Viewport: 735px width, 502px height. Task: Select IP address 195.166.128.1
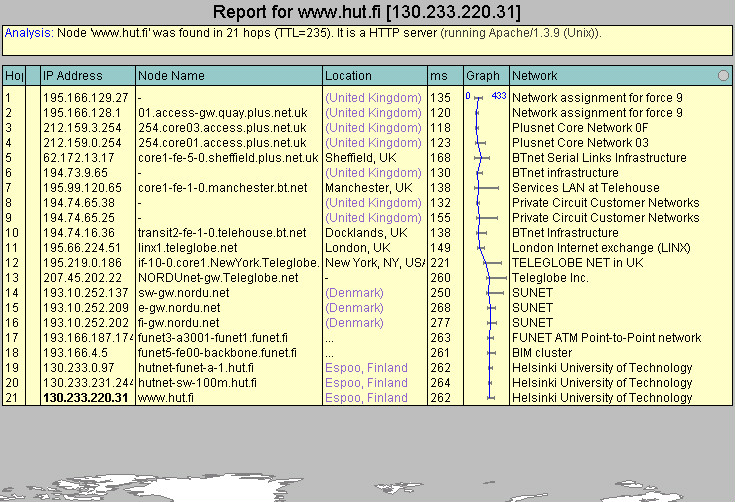82,112
